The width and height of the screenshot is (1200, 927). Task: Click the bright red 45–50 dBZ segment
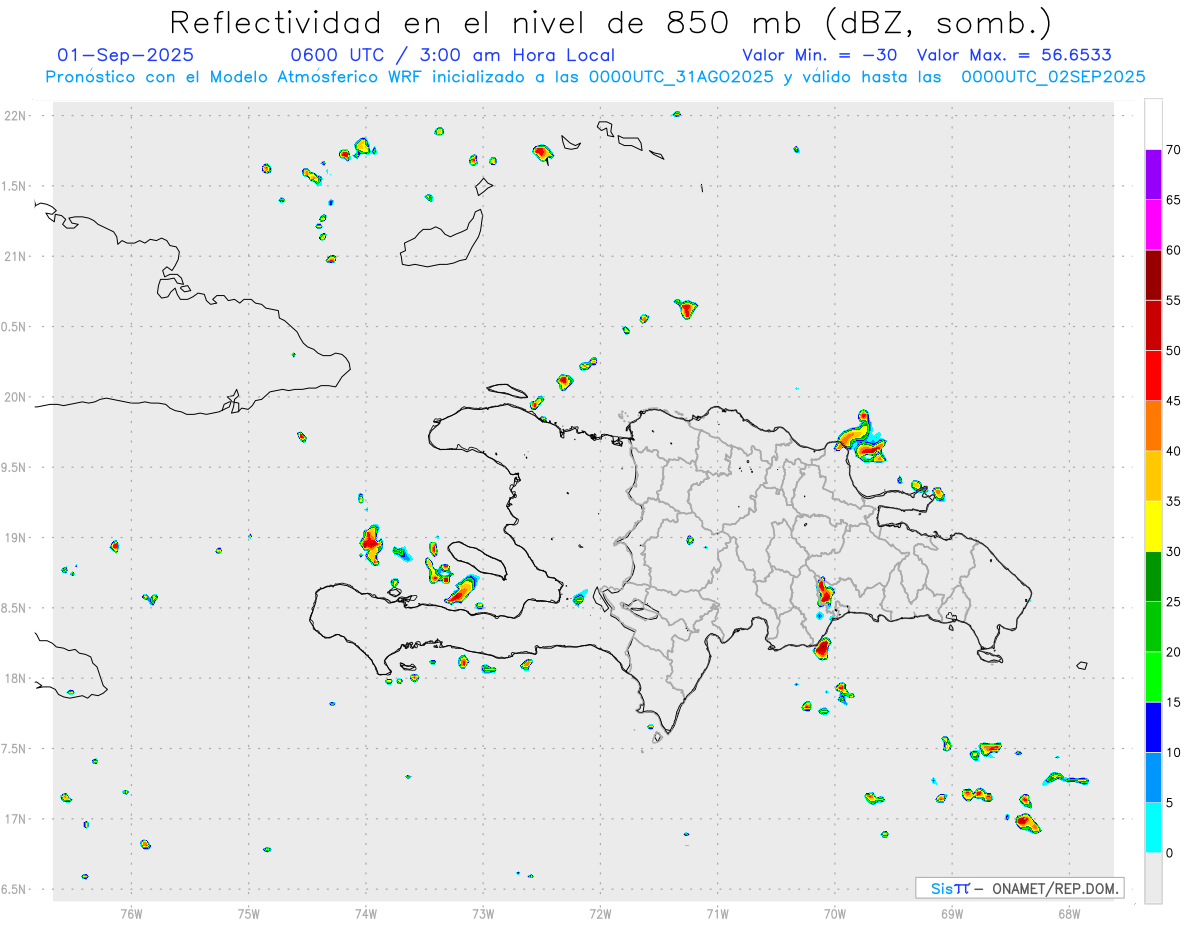1153,376
